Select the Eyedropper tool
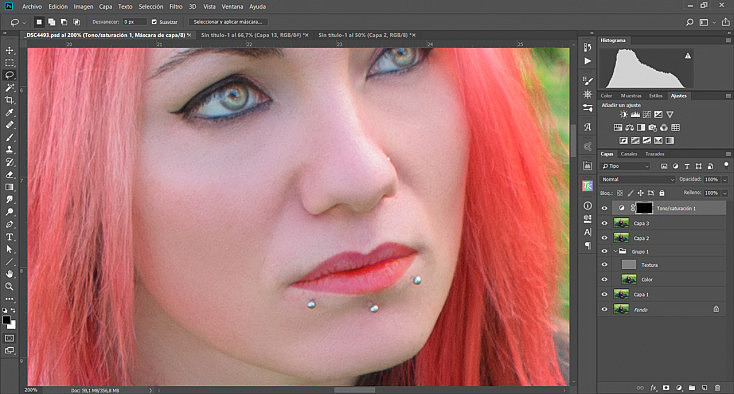This screenshot has height=394, width=734. (x=9, y=112)
